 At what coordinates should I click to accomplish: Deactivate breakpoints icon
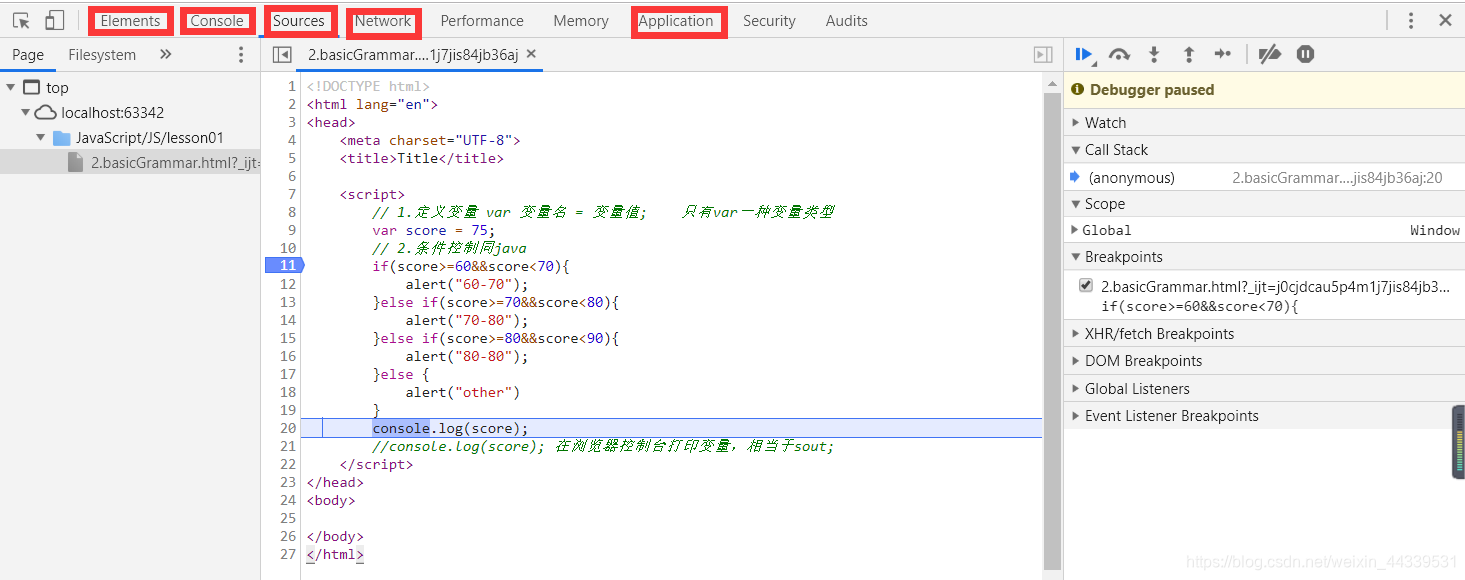tap(1270, 54)
